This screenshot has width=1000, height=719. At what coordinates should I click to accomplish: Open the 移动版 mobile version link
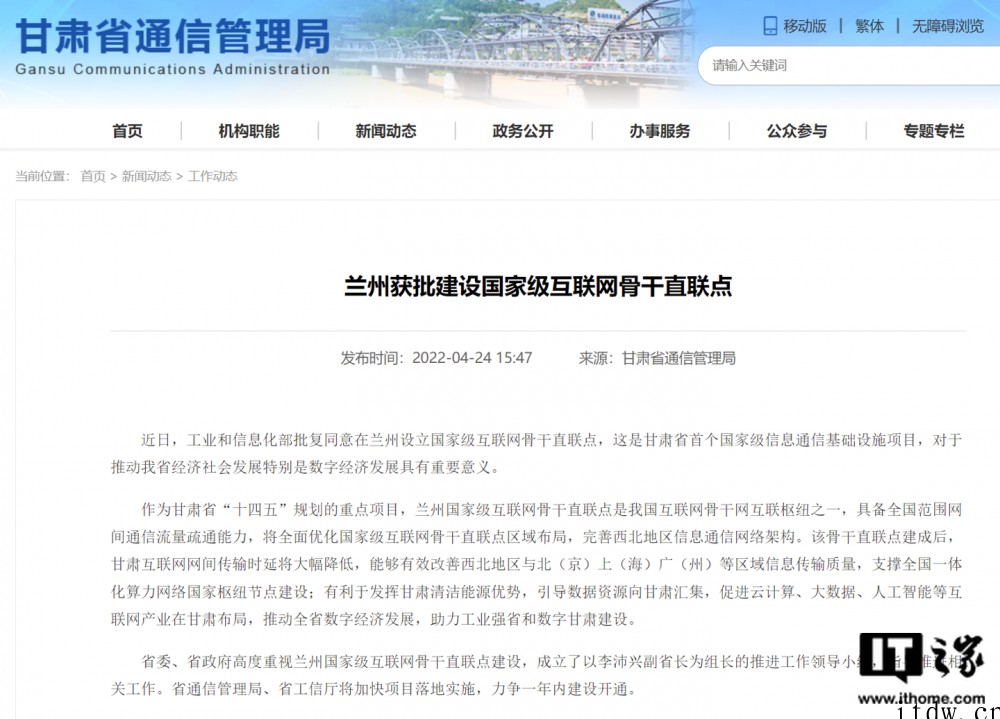805,26
